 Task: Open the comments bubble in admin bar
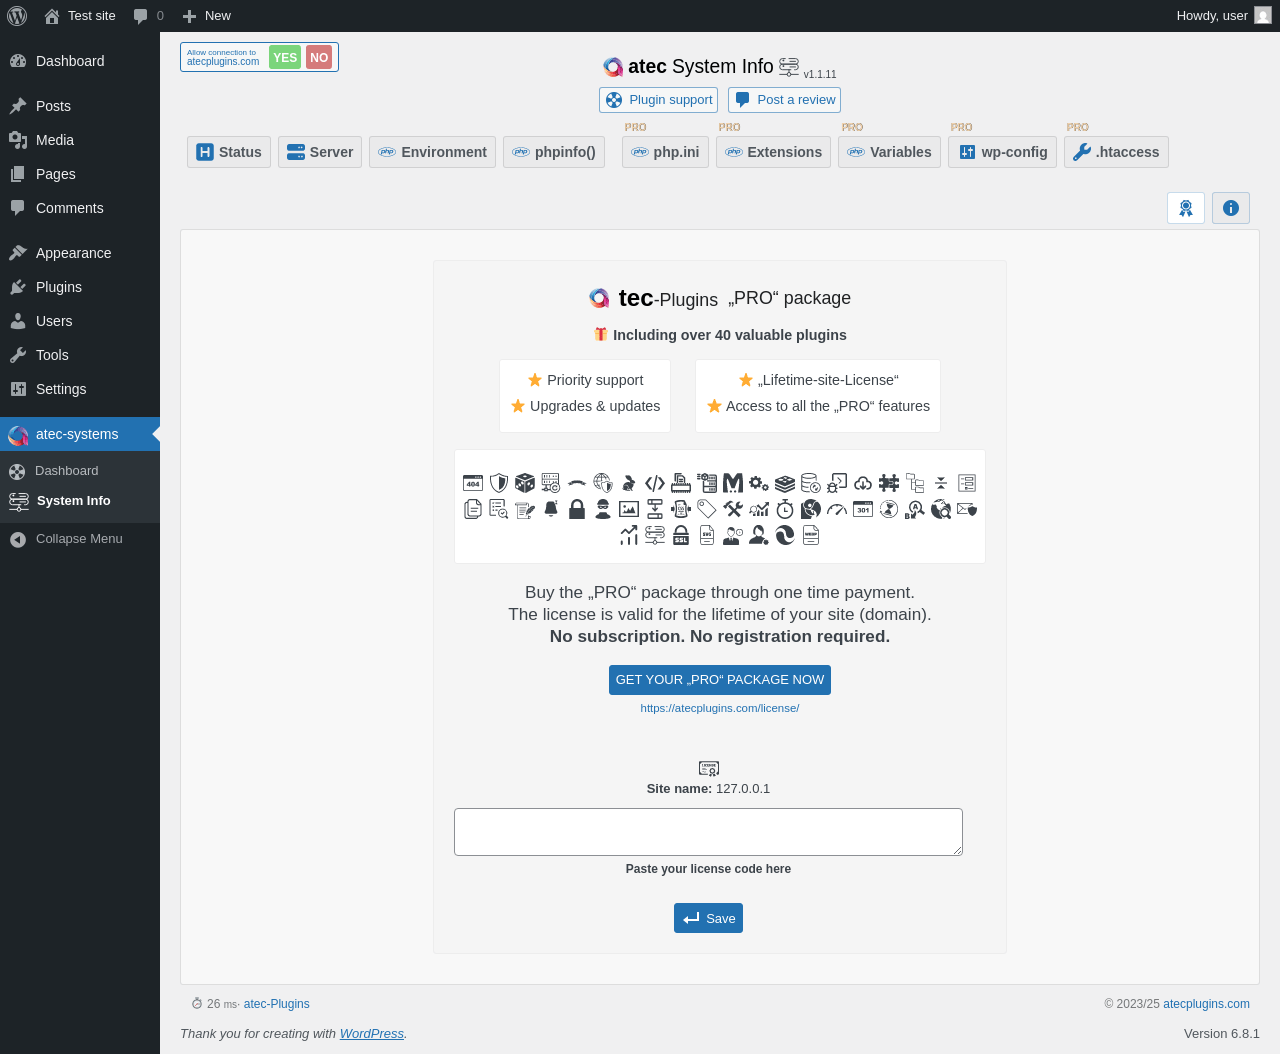(x=148, y=16)
